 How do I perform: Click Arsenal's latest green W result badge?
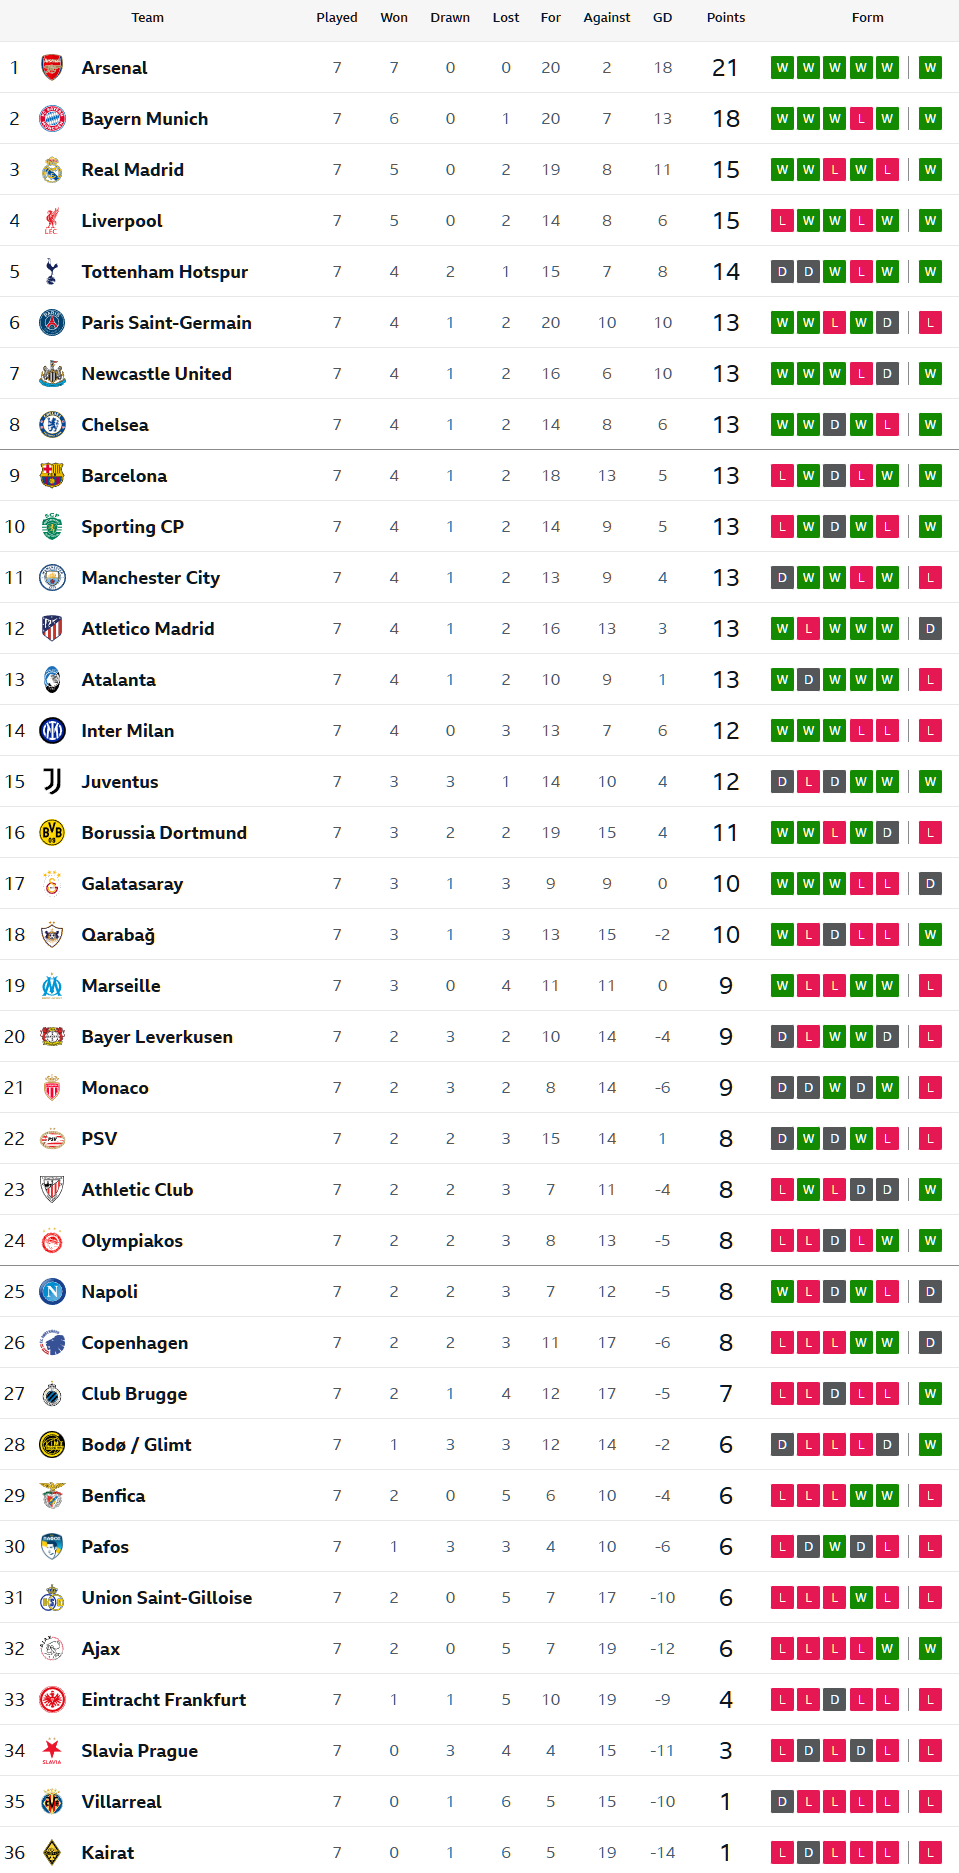930,68
